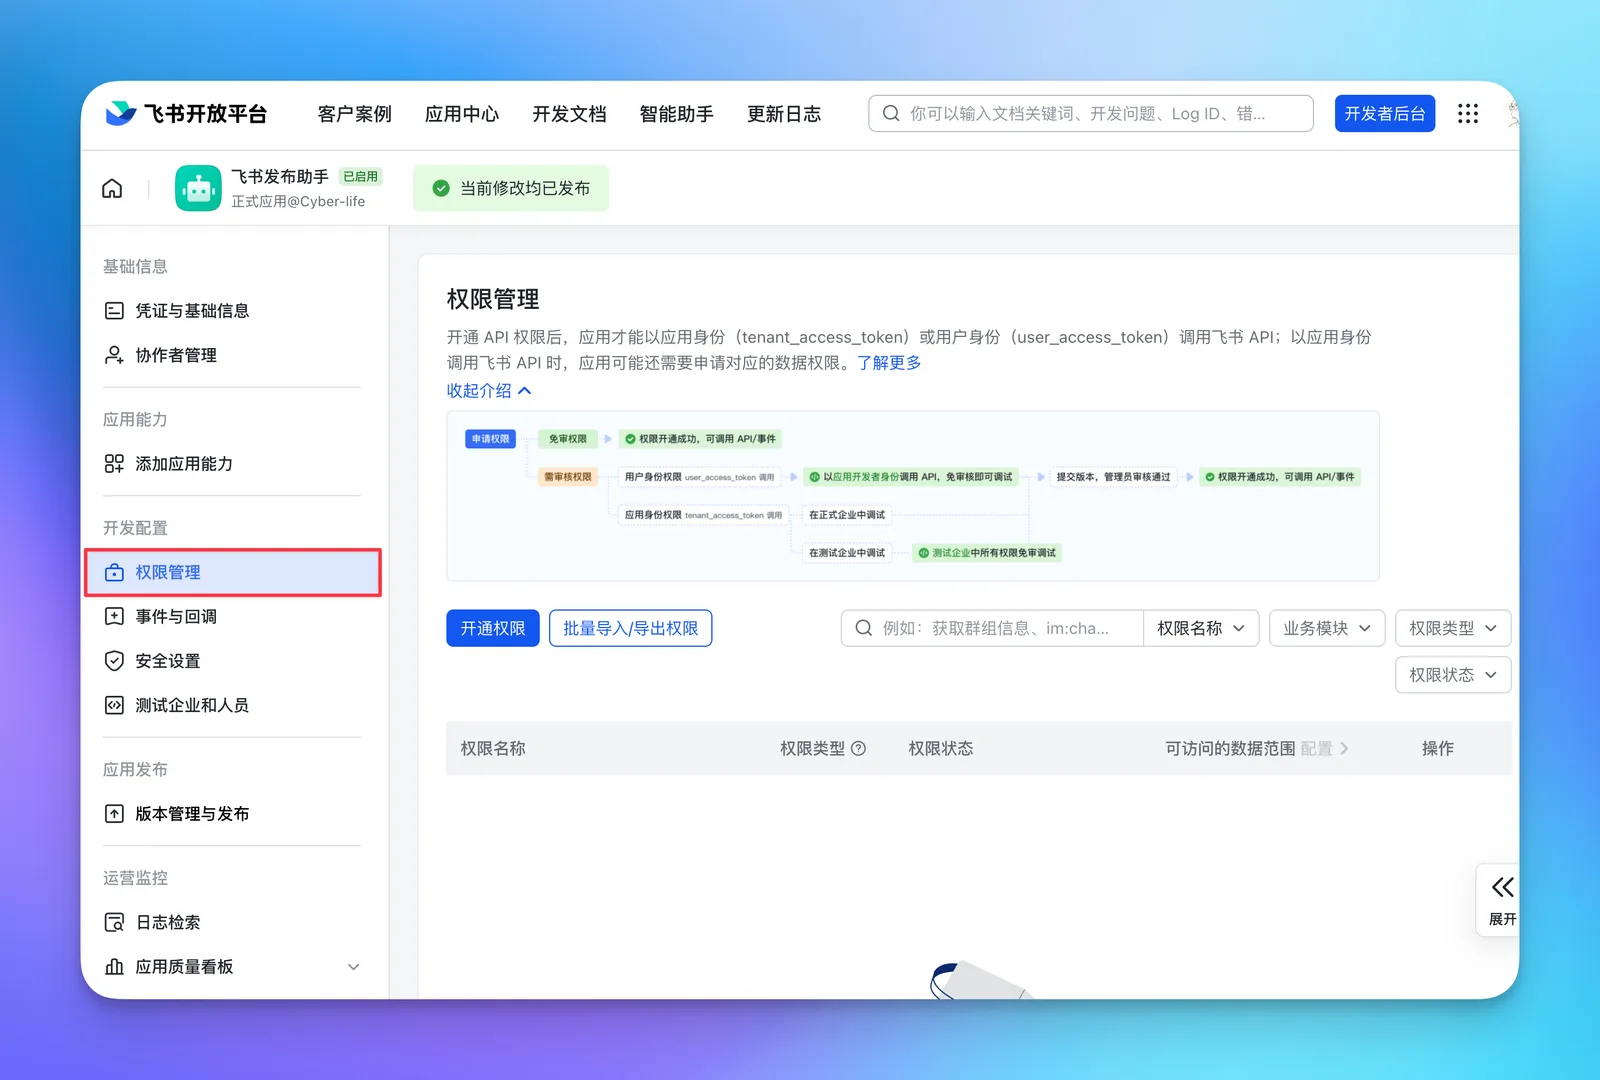
Task: Click the 应用质量看板 chart icon
Action: tap(115, 967)
